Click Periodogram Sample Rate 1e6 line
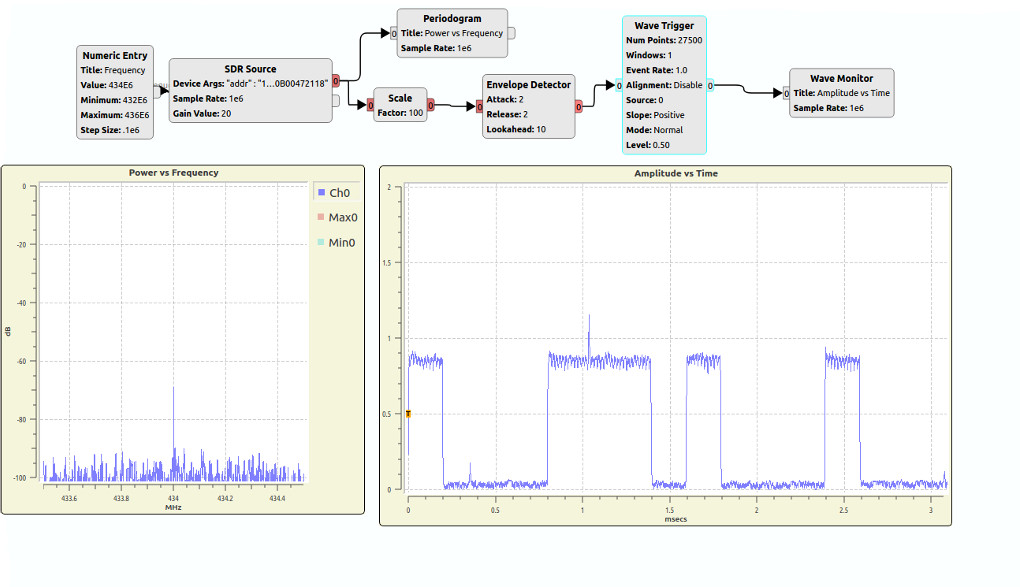Screen dimensions: 1020x587 coord(436,48)
